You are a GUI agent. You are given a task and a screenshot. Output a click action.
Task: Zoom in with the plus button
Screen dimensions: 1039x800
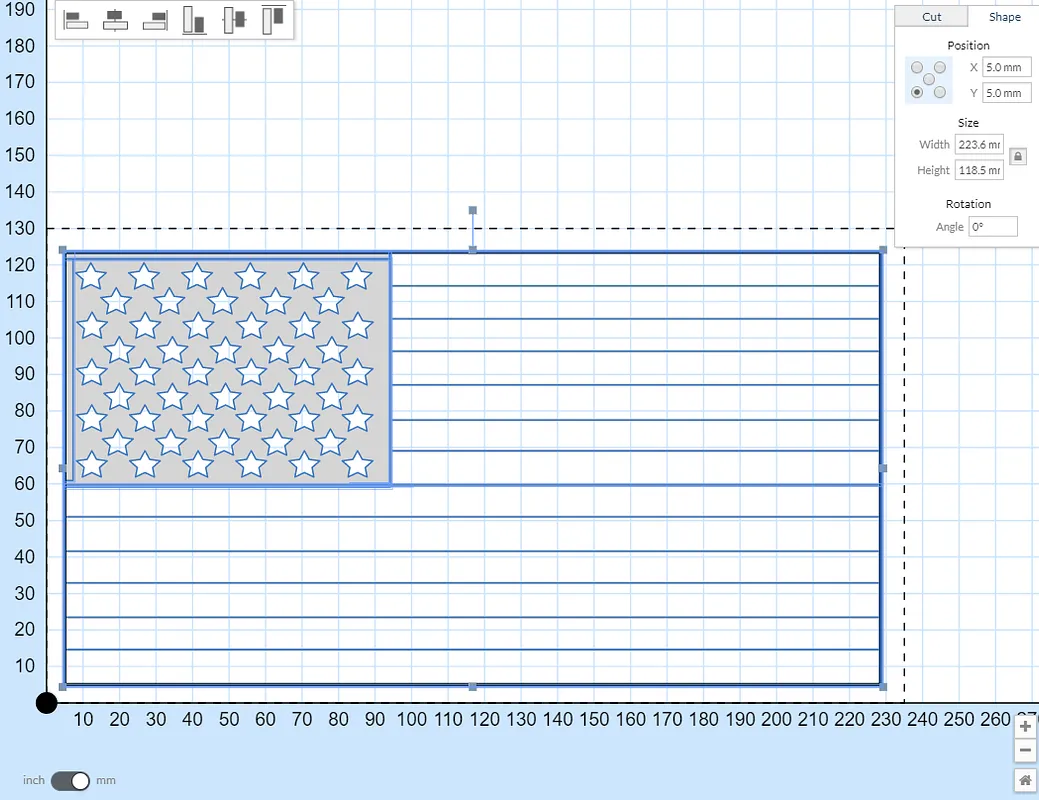(x=1025, y=726)
